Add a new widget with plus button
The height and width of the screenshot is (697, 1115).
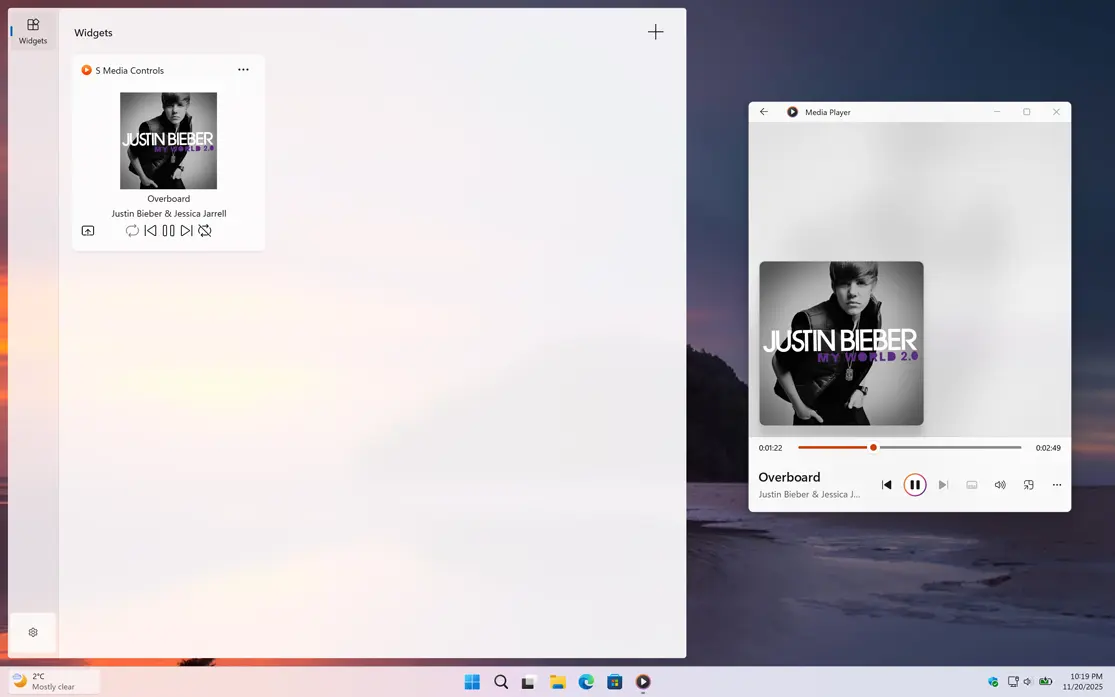pyautogui.click(x=655, y=32)
